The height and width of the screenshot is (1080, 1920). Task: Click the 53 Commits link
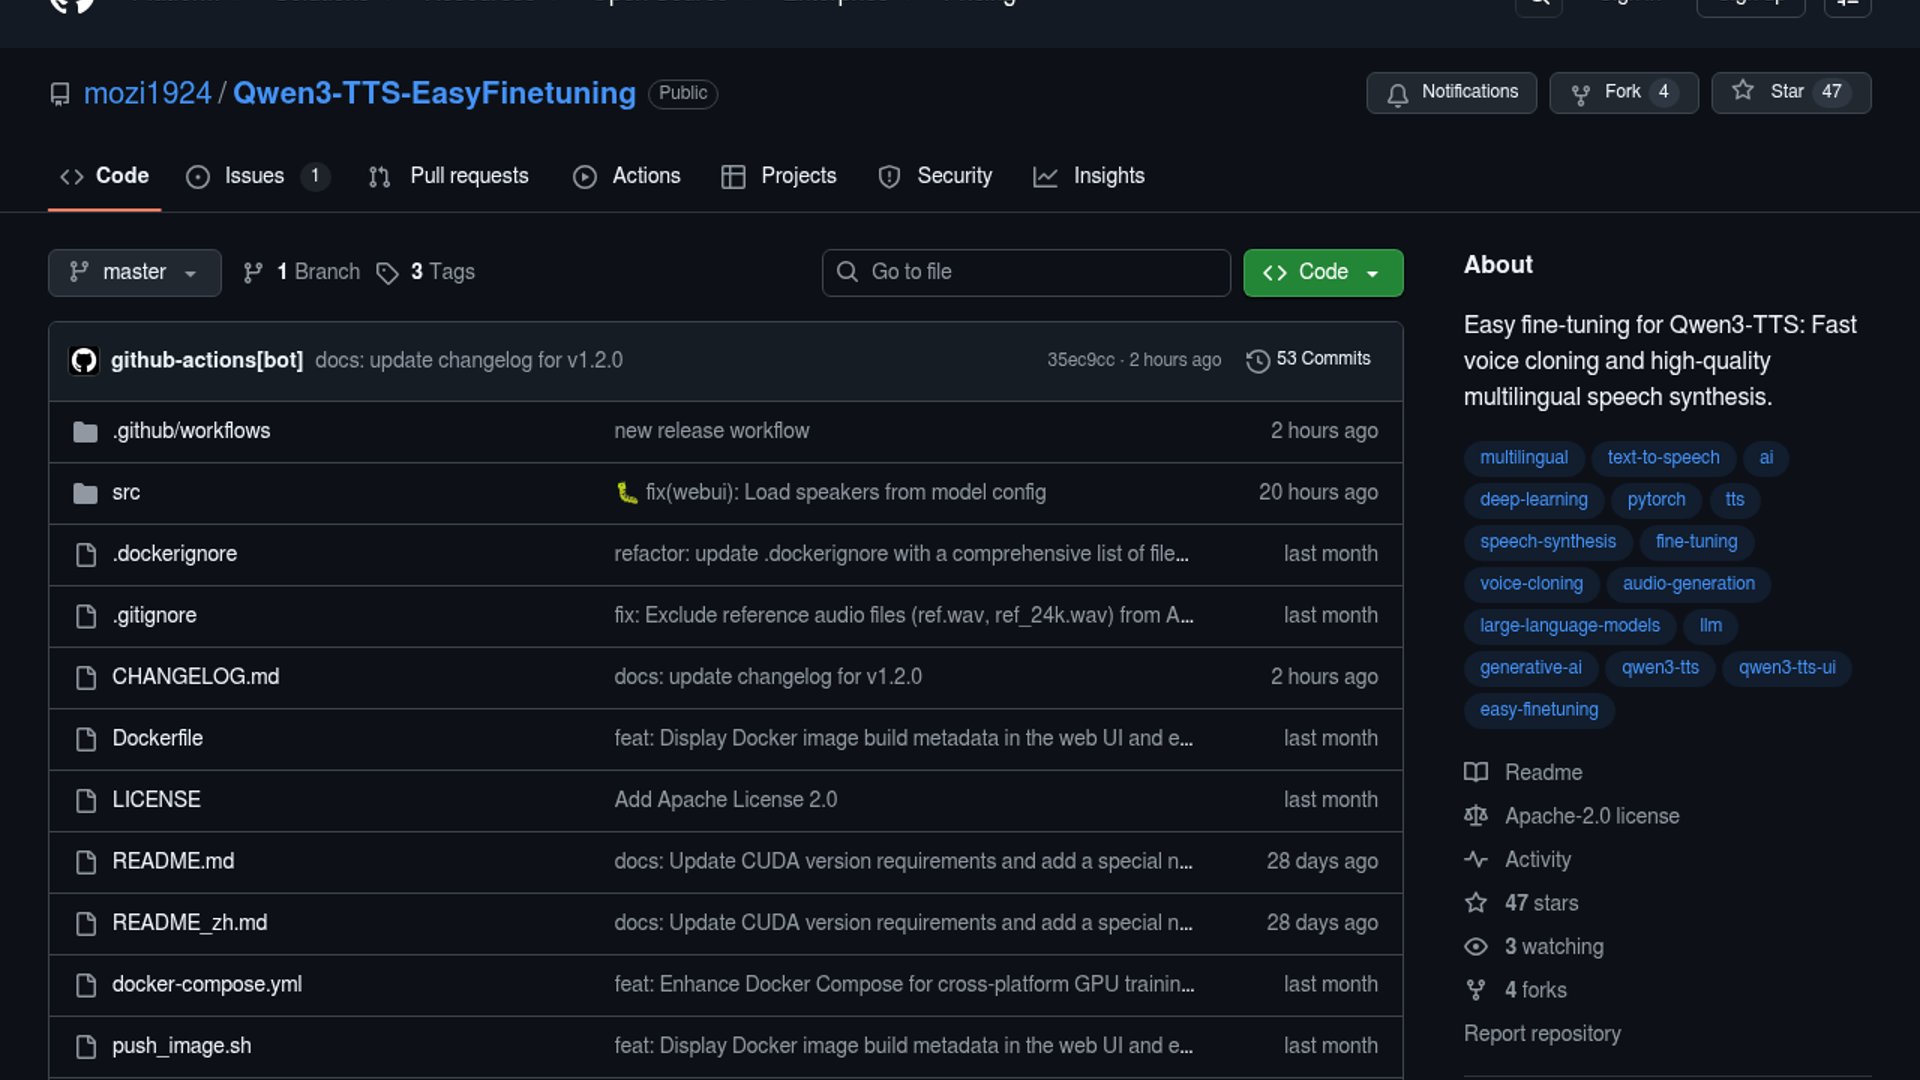[1322, 359]
